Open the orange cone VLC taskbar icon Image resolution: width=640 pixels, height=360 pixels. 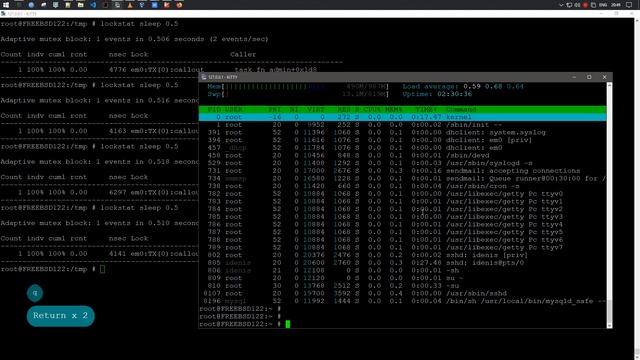click(x=130, y=5)
